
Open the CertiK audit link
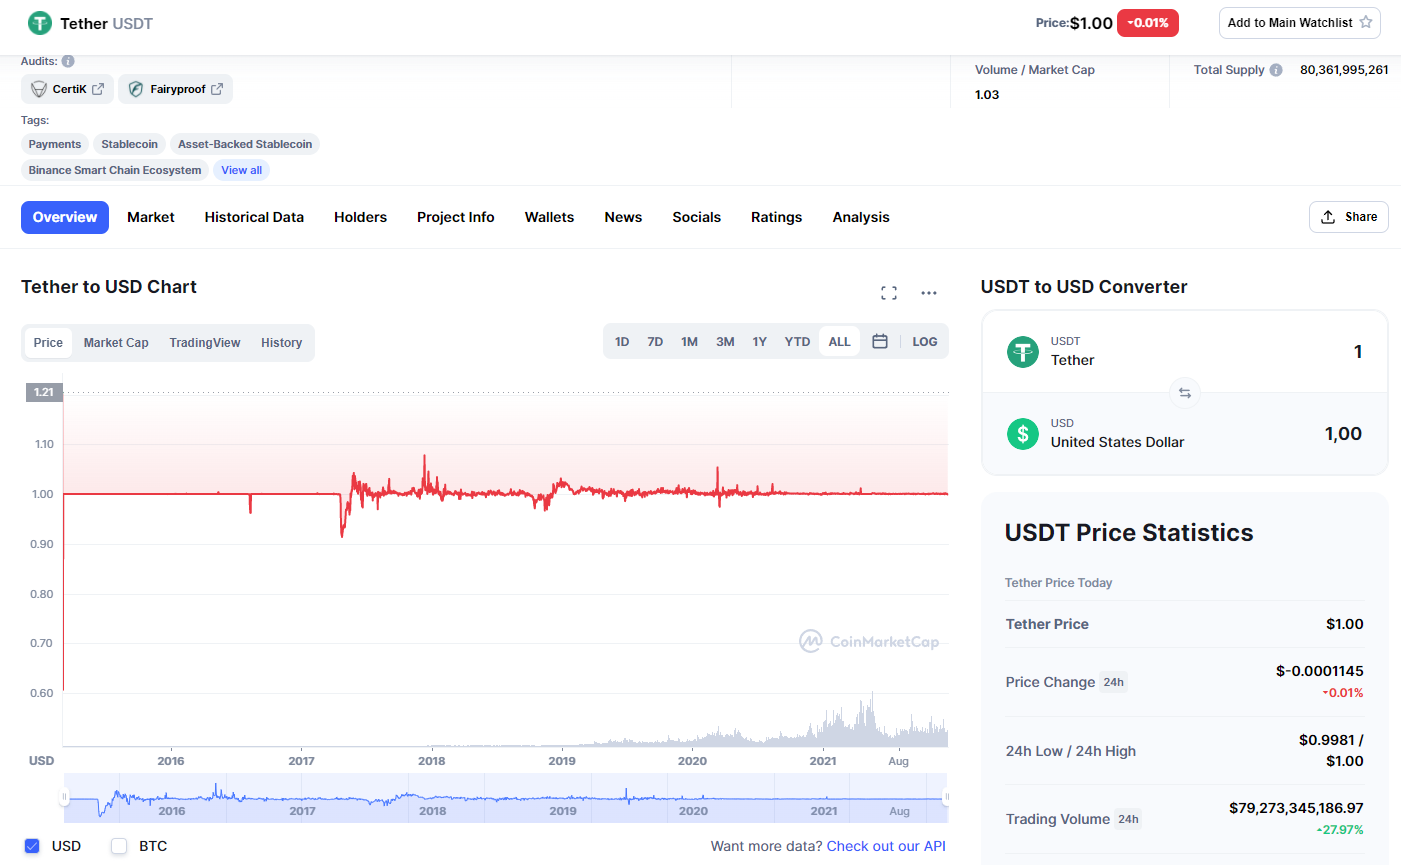tap(67, 89)
